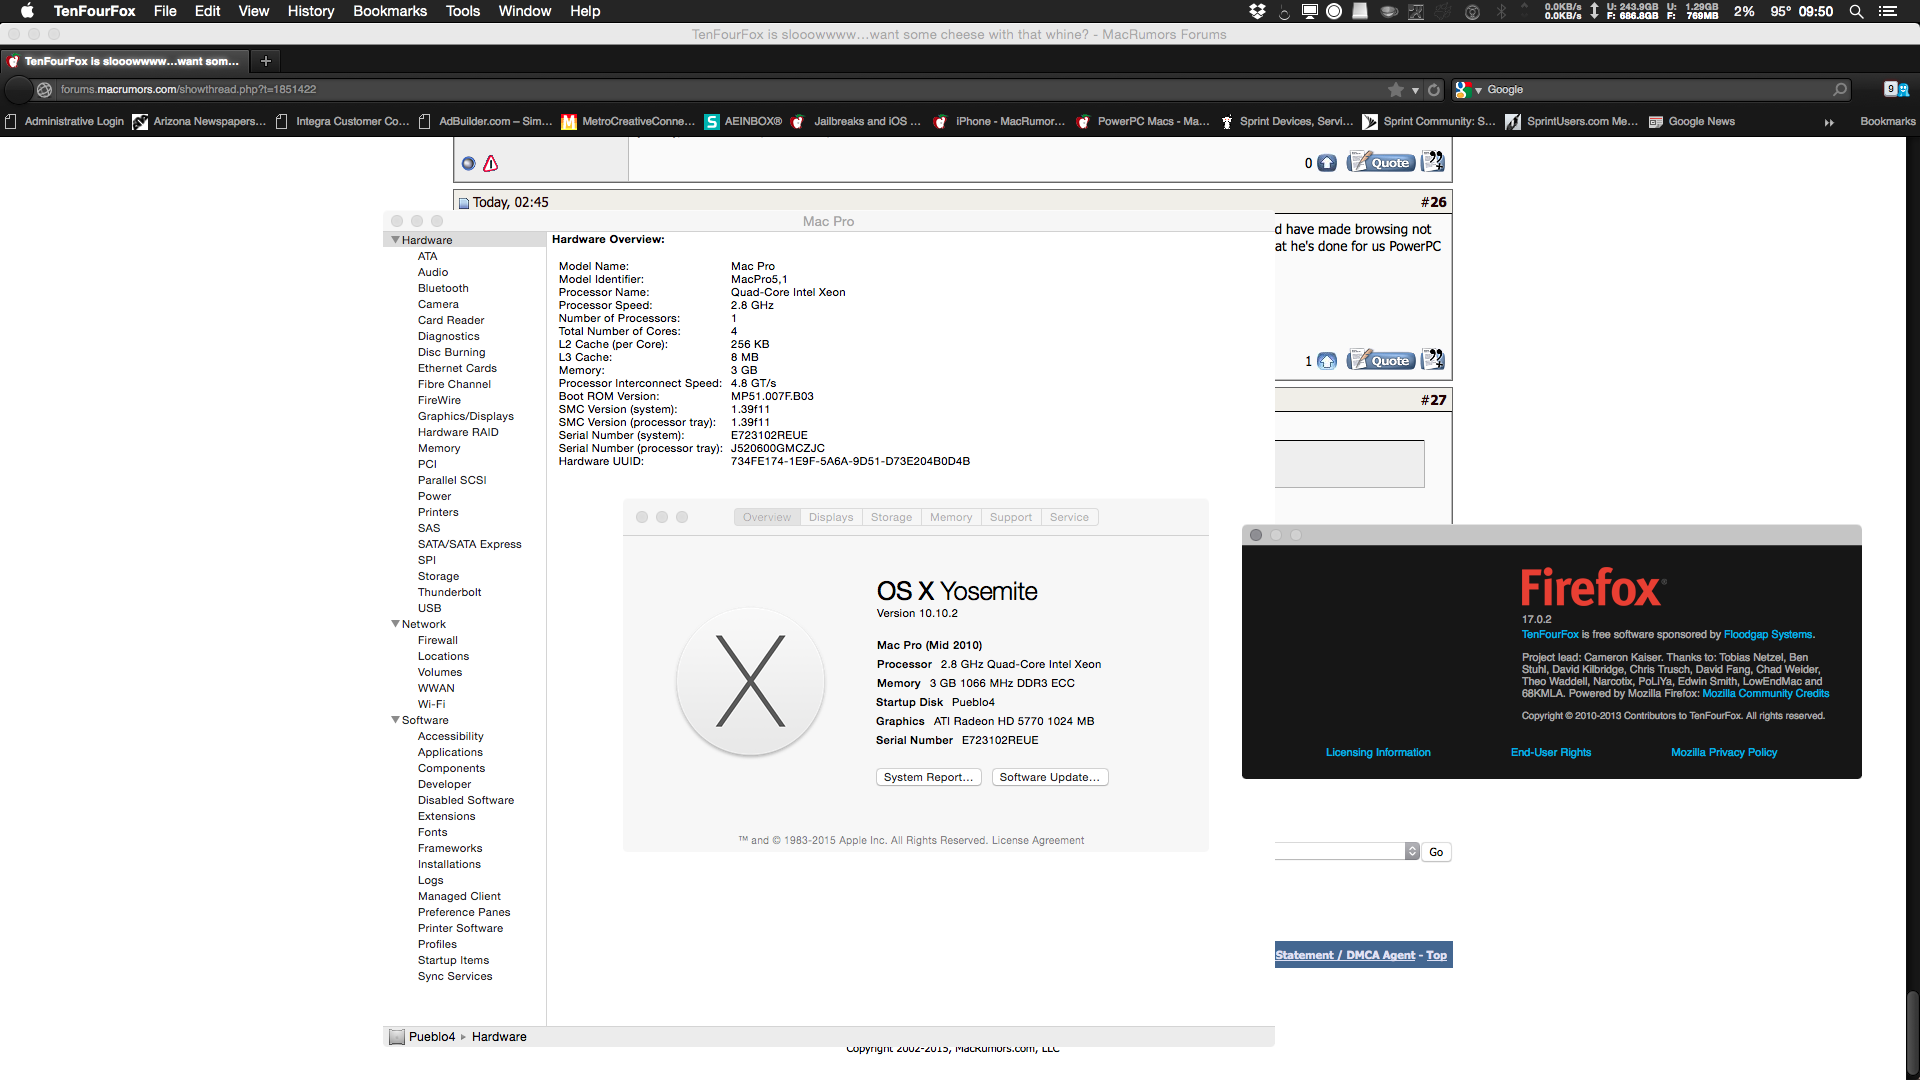The width and height of the screenshot is (1920, 1080).
Task: Select Graphics/Displays in the hardware list
Action: tap(466, 416)
